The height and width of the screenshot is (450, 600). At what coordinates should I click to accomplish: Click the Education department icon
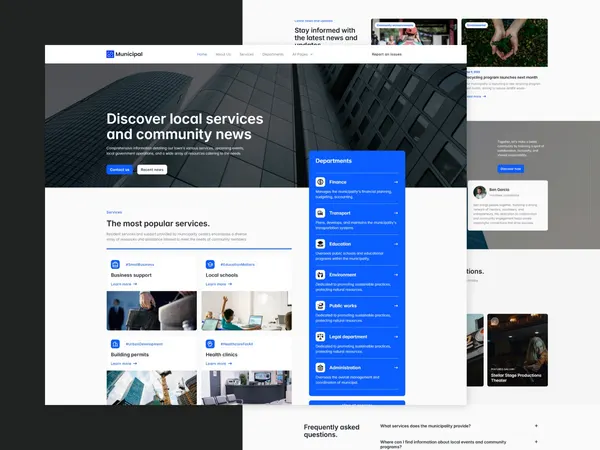(320, 244)
